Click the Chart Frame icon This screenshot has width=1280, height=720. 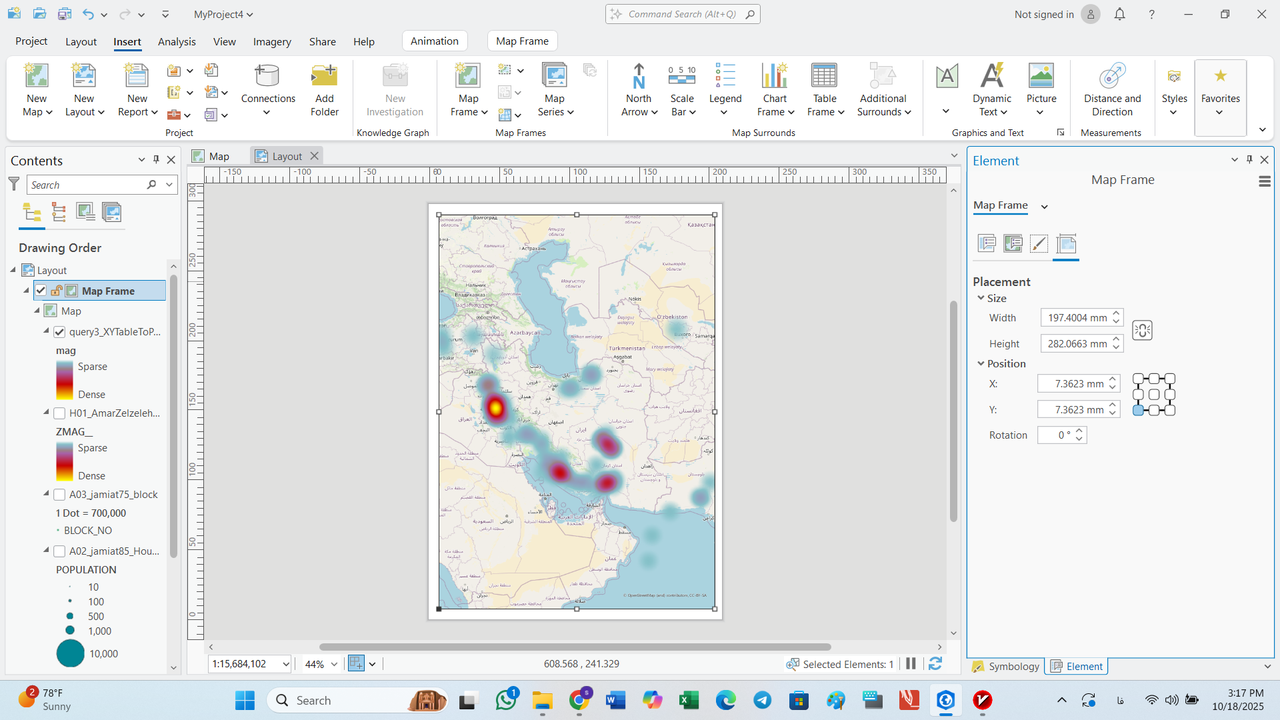tap(774, 76)
